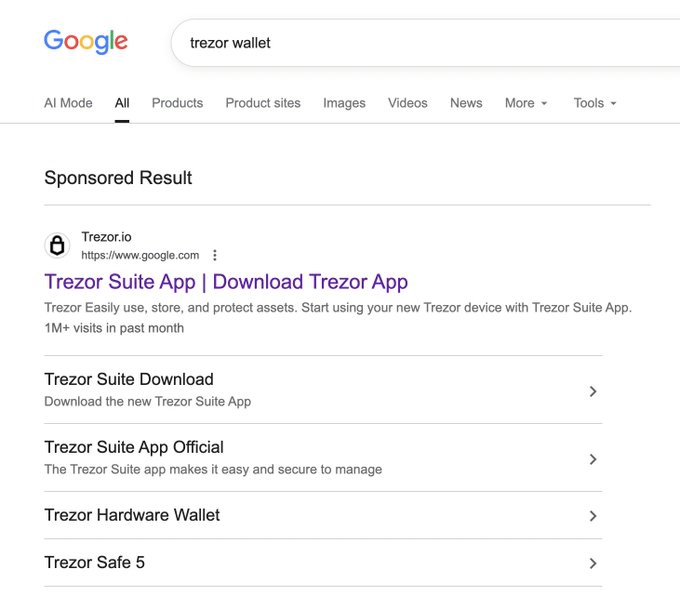Image resolution: width=680 pixels, height=609 pixels.
Task: Click the Trezor Suite Download chevron arrow
Action: 593,391
